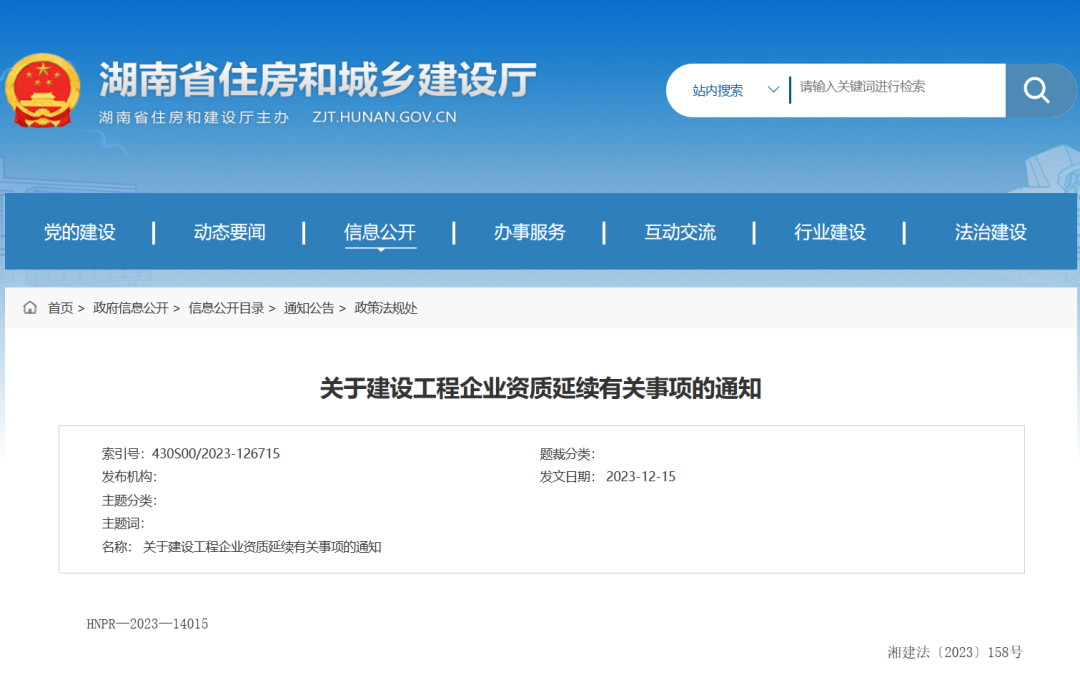
Task: Select the 信息公开 navigation tab
Action: click(x=379, y=232)
